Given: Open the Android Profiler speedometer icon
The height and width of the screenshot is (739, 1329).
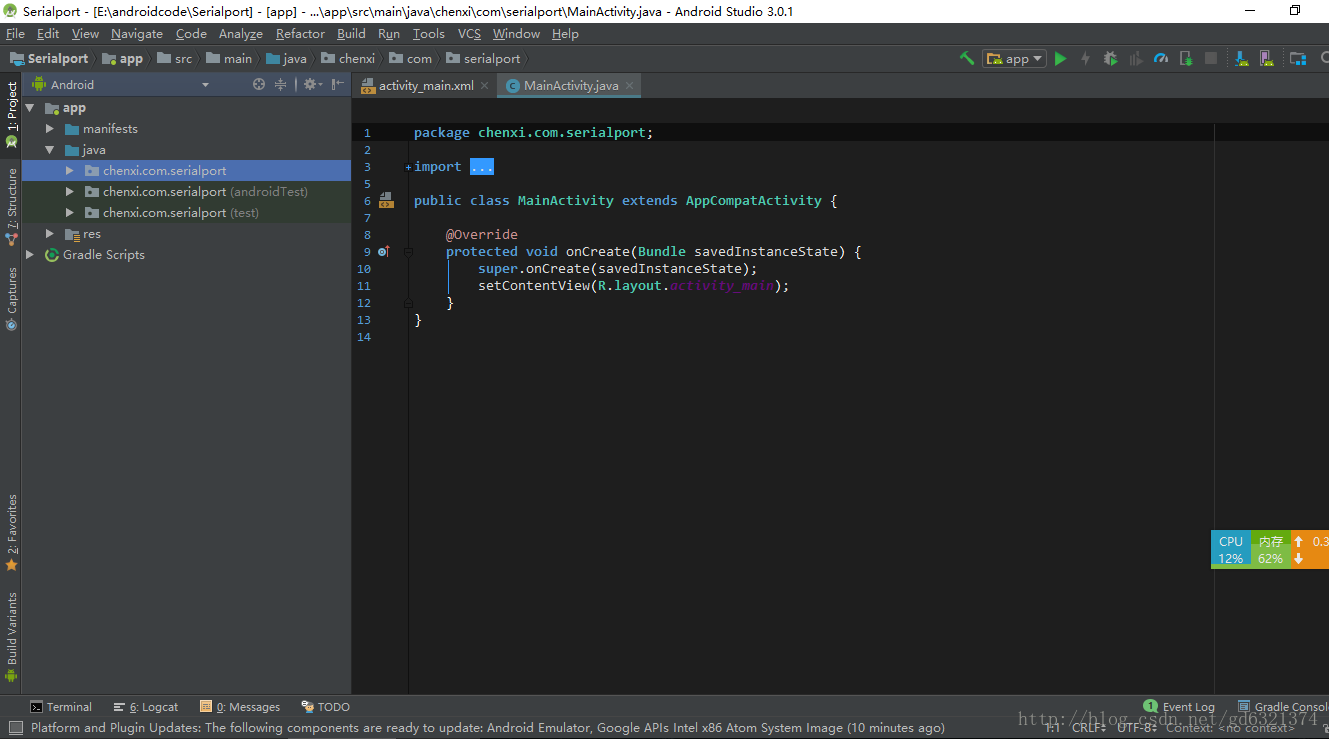Looking at the screenshot, I should click(x=1161, y=58).
